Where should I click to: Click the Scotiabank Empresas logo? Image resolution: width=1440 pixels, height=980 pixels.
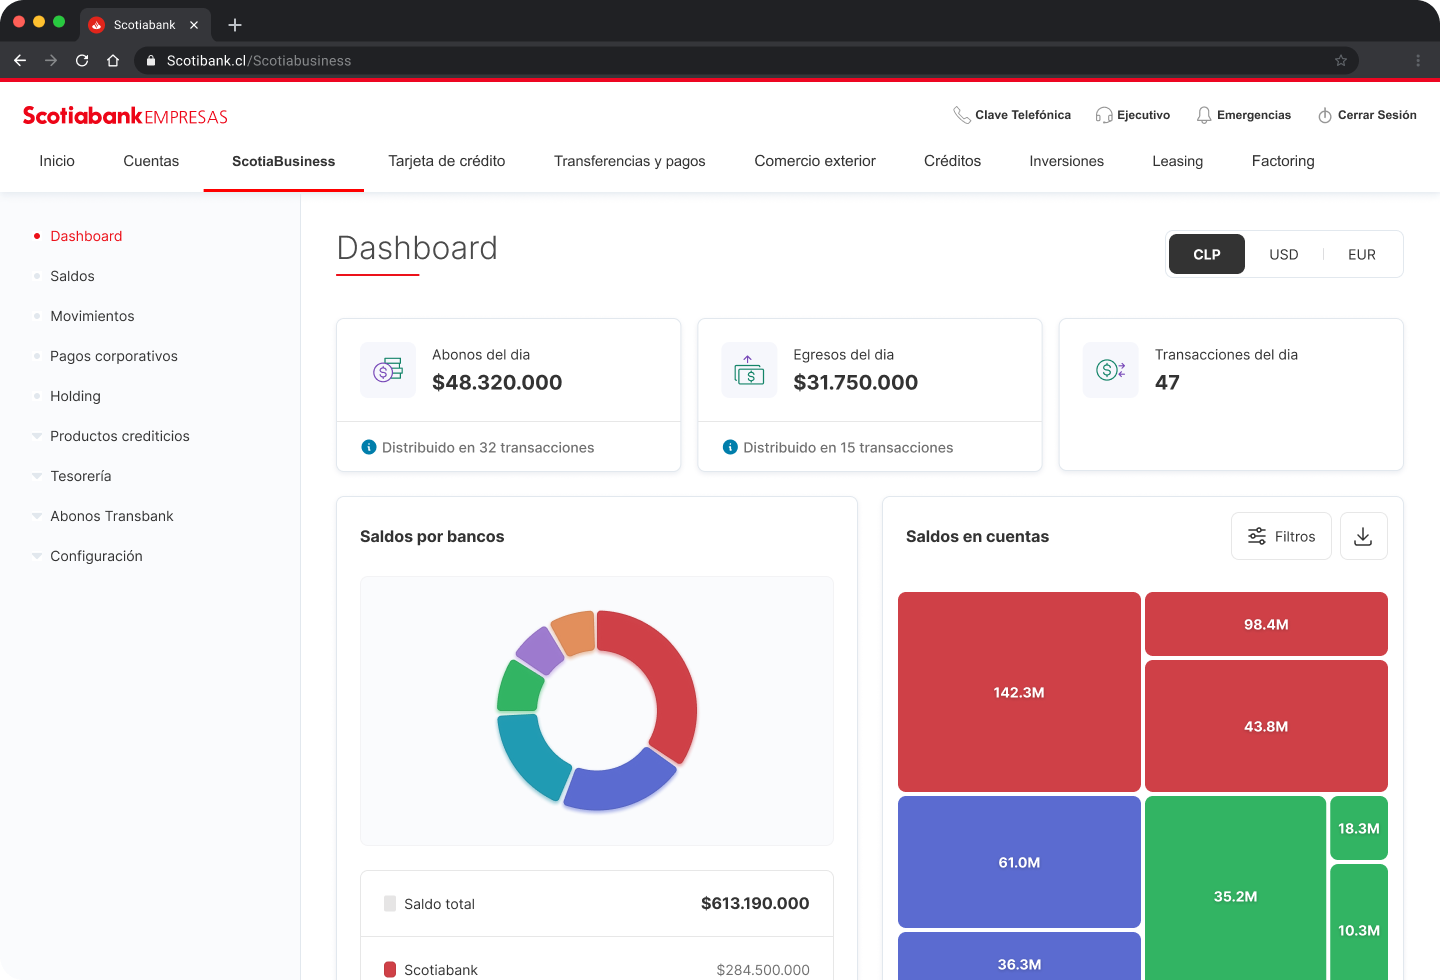125,116
